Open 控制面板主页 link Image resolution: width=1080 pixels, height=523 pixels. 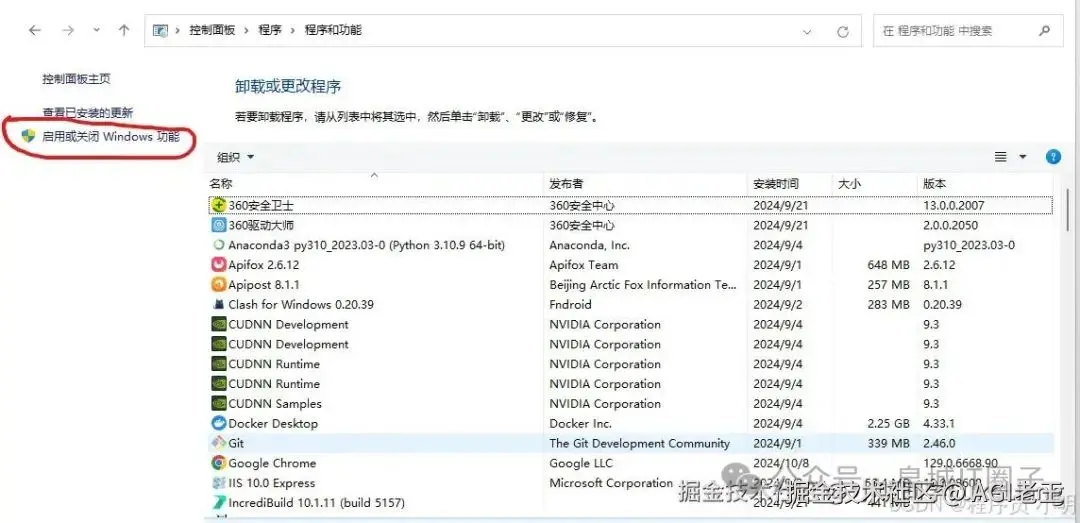click(x=76, y=79)
